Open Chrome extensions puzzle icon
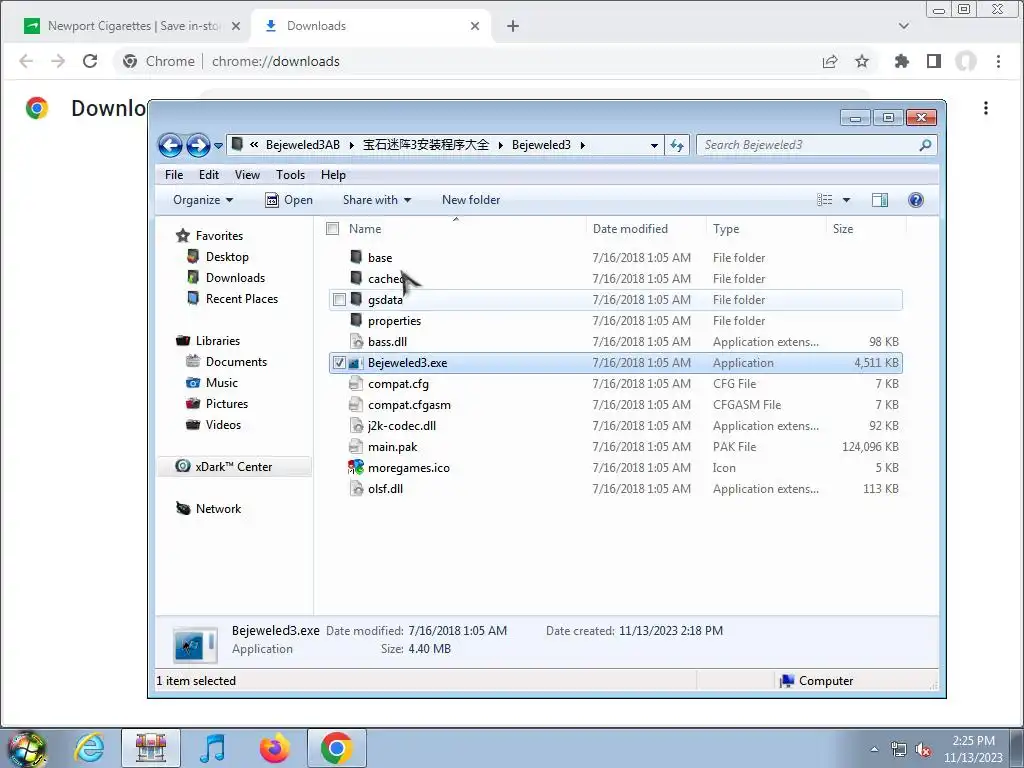1024x768 pixels. pyautogui.click(x=902, y=61)
